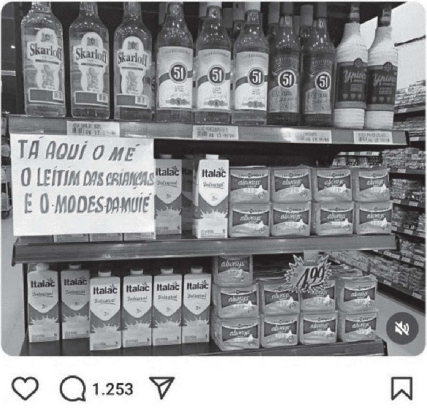Tap the Always pack stack under the 4,99 tag
Screen dimensions: 427x409
coord(317,312)
